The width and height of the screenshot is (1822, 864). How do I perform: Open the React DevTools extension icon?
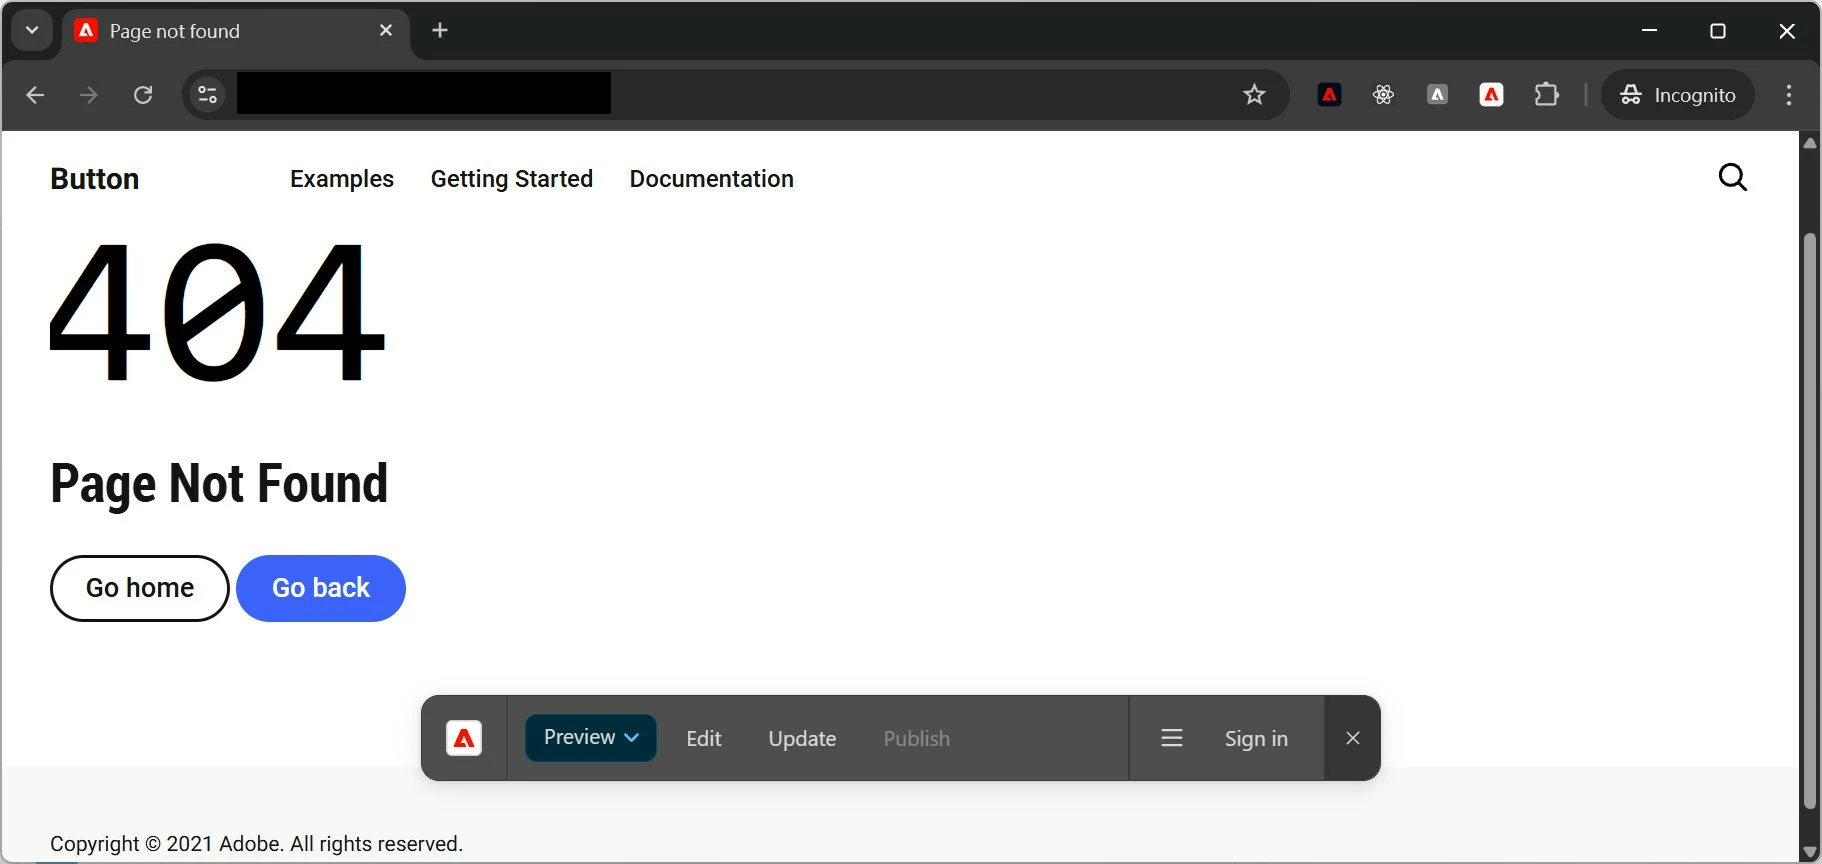(x=1383, y=95)
